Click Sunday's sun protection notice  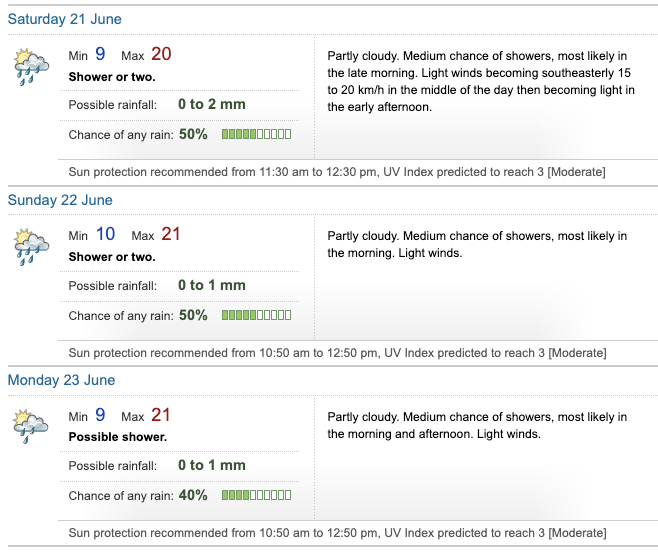[336, 352]
